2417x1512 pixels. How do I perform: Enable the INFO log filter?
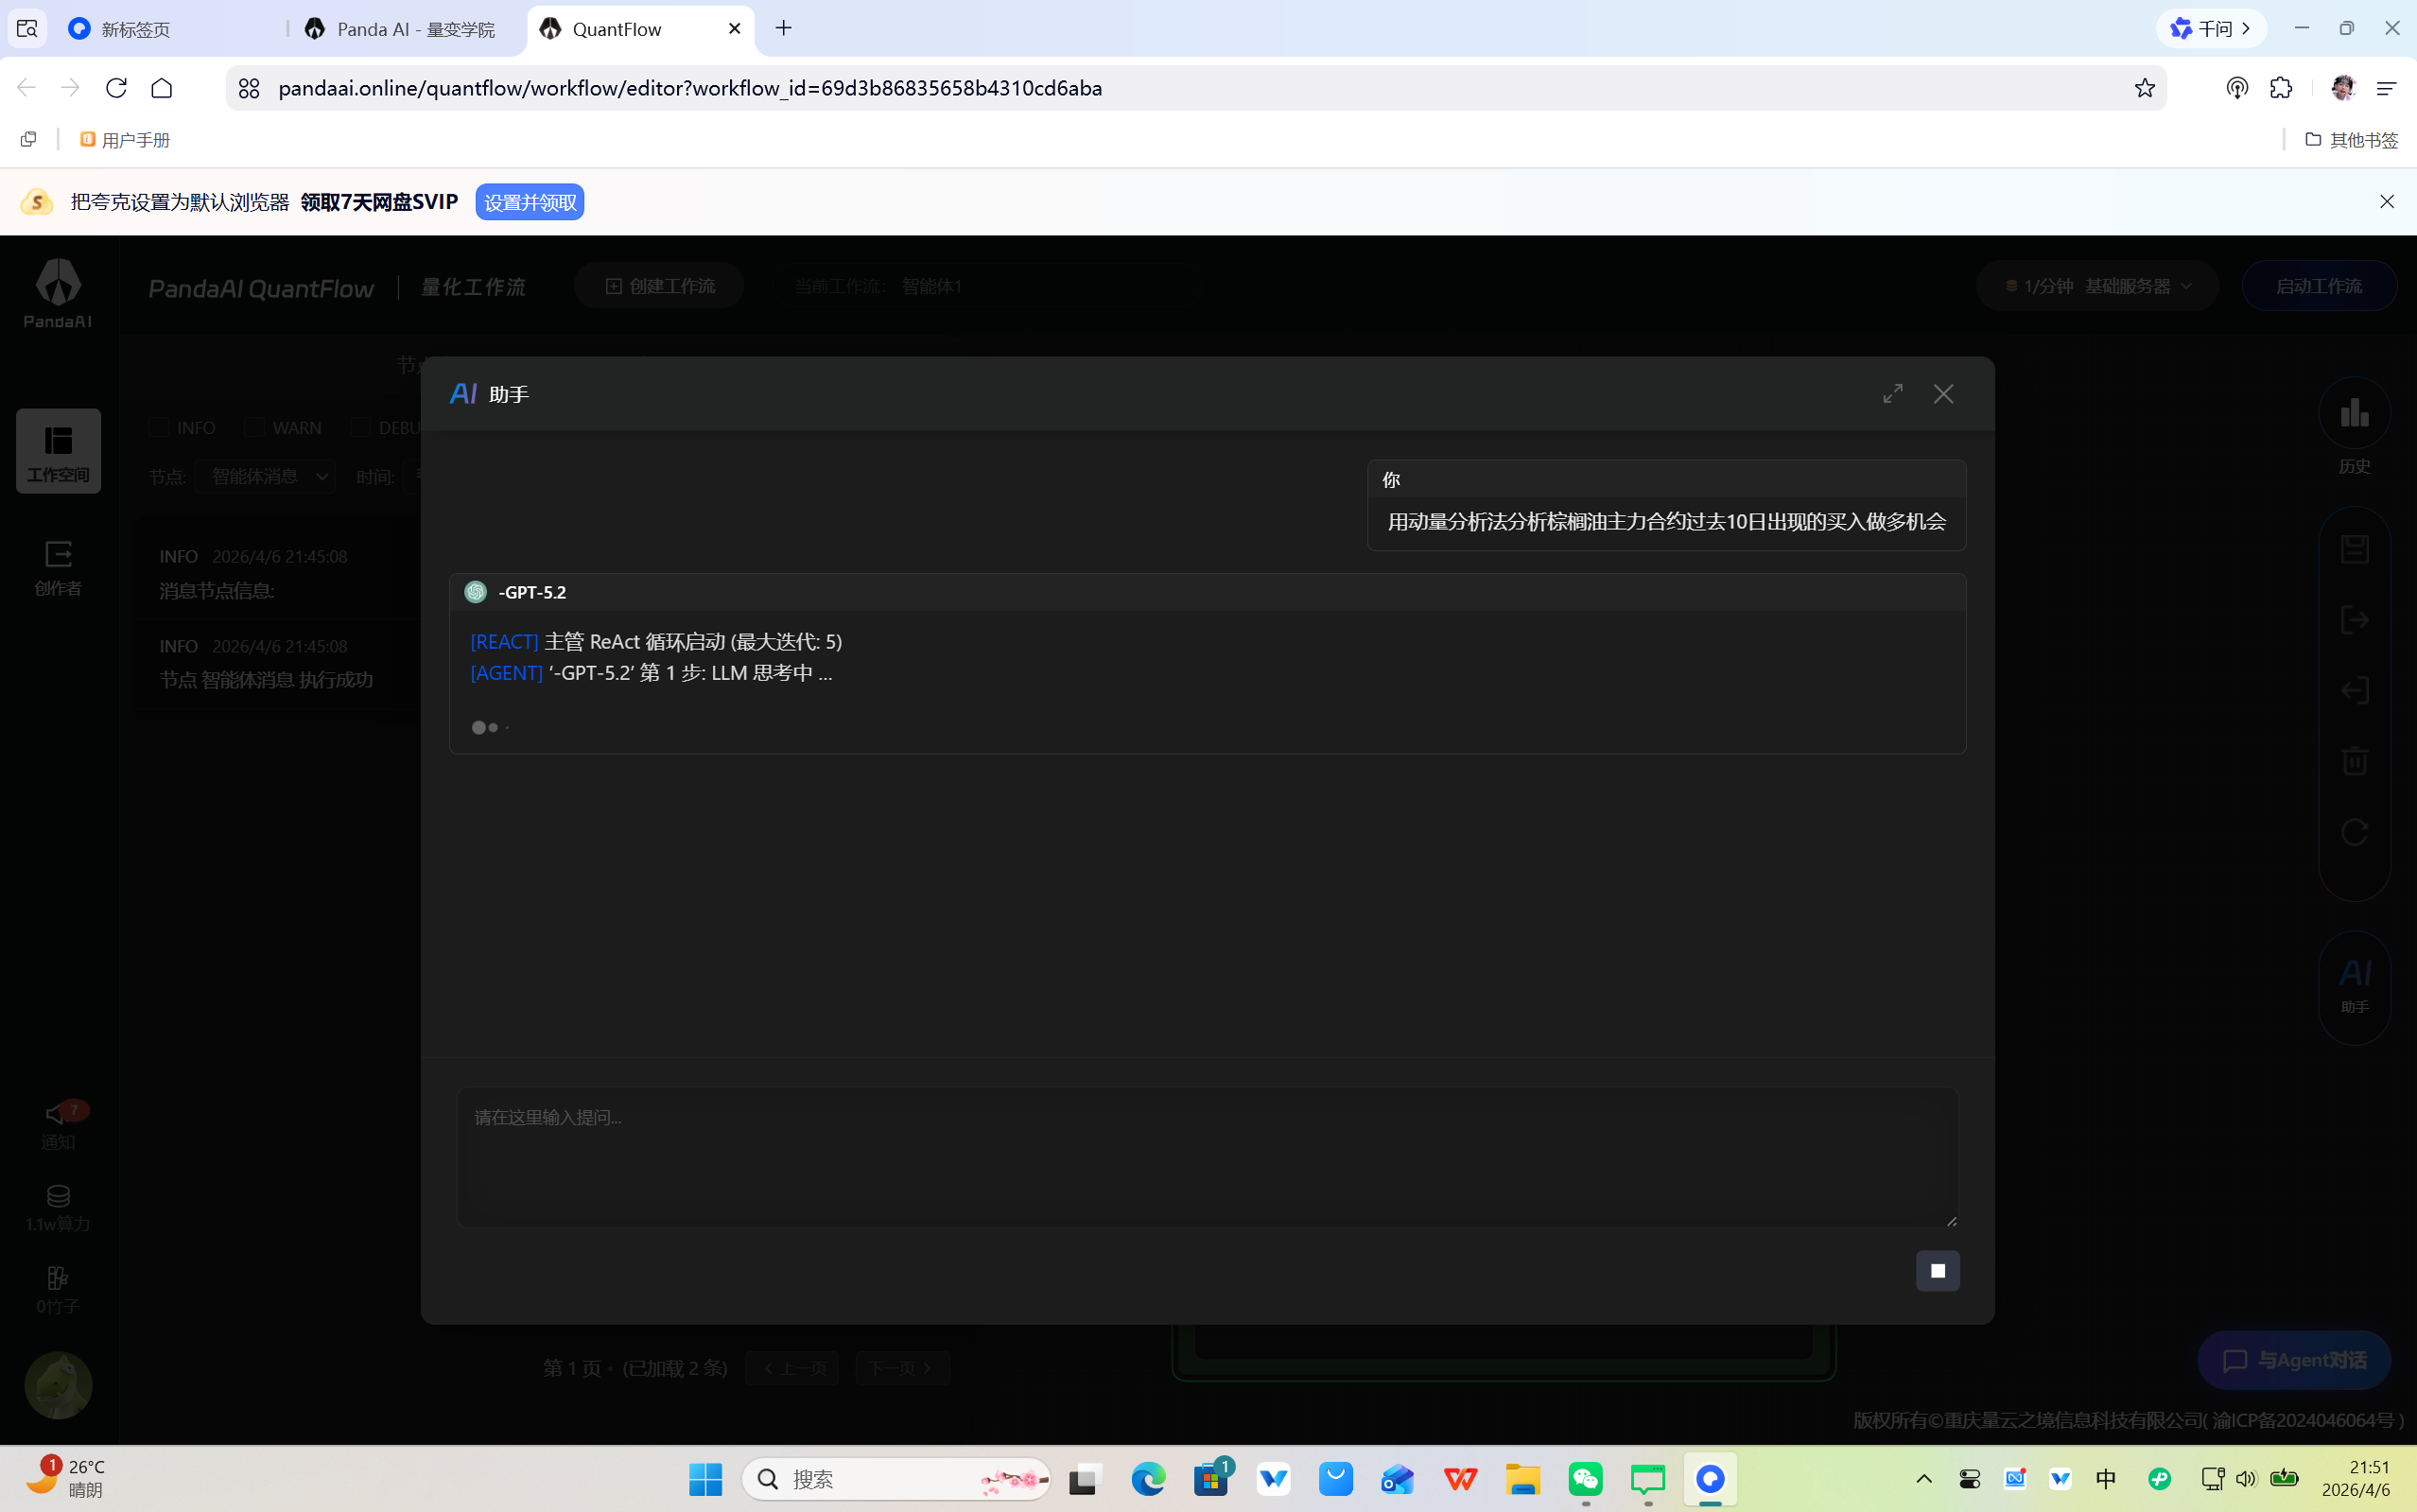tap(159, 426)
